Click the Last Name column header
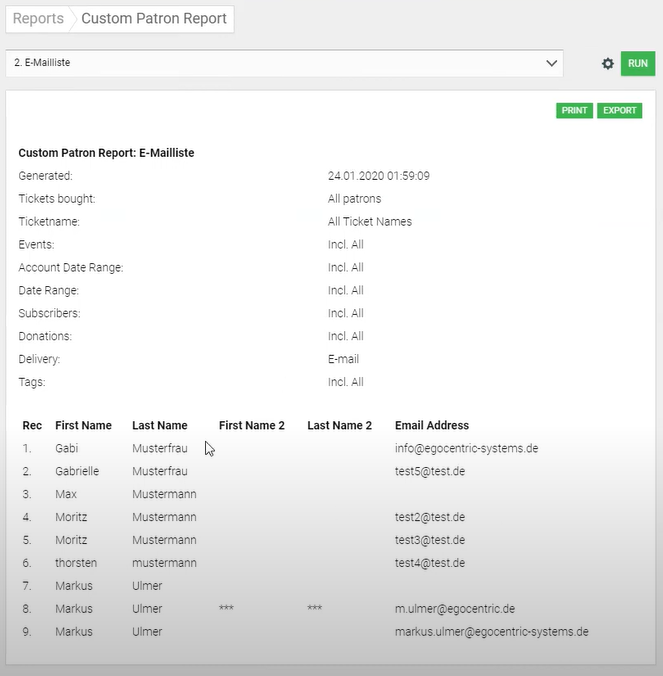Viewport: 663px width, 676px height. tap(160, 425)
